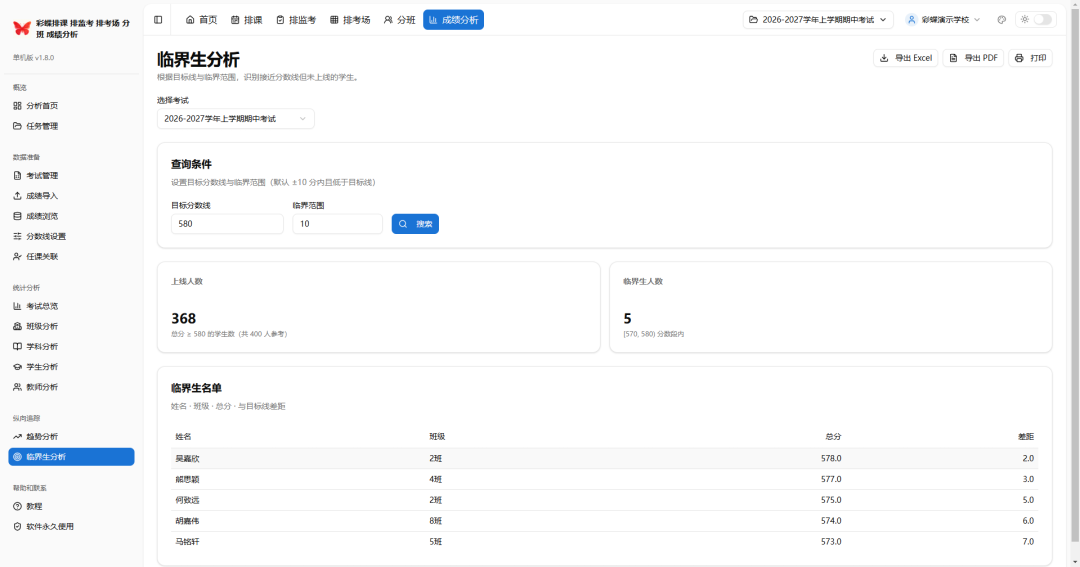Select the 吴嘉欣 table row
The height and width of the screenshot is (567, 1080).
[605, 458]
